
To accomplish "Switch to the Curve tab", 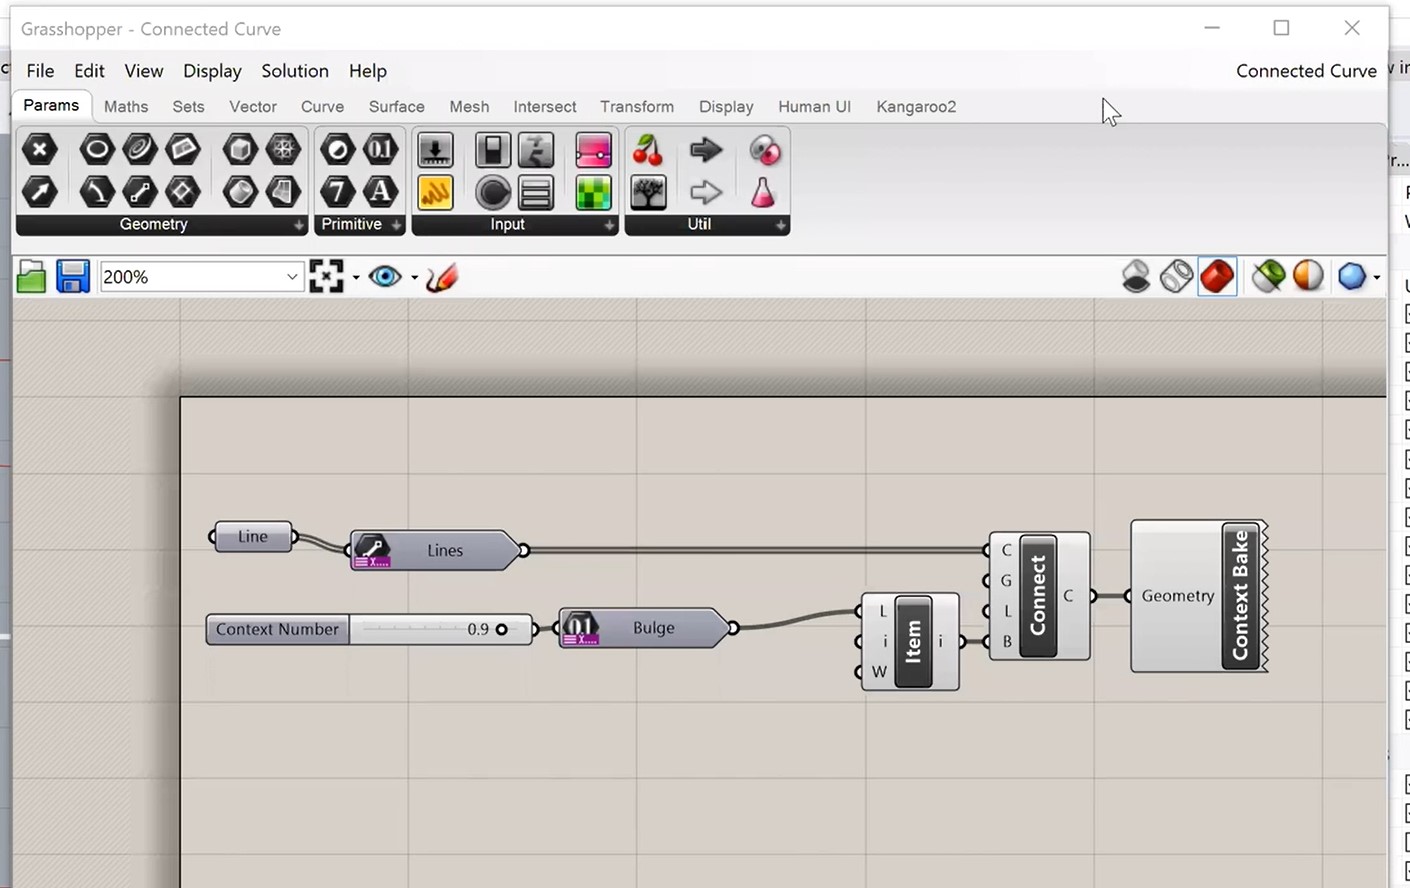I will [x=322, y=107].
